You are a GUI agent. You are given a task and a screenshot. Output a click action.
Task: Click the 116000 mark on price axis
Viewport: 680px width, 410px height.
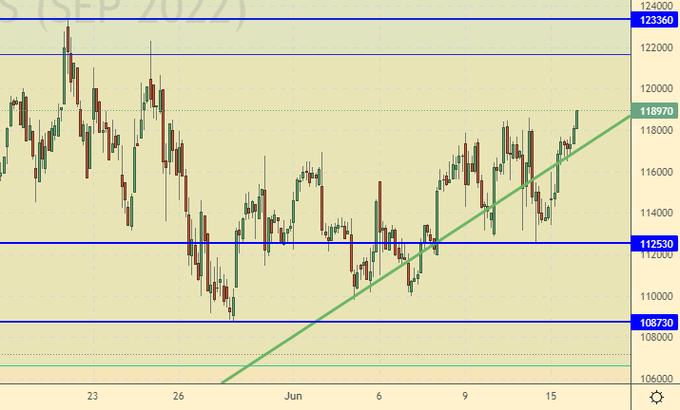[655, 171]
